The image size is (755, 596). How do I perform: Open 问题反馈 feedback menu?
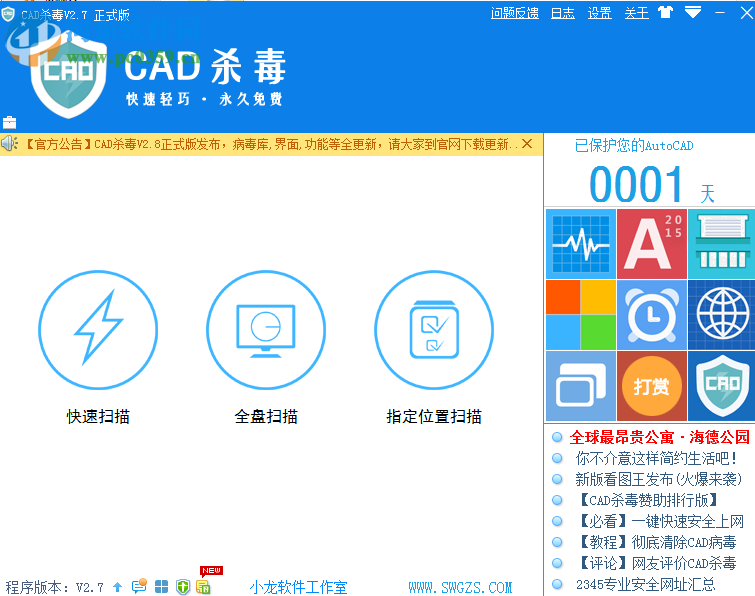pos(515,13)
